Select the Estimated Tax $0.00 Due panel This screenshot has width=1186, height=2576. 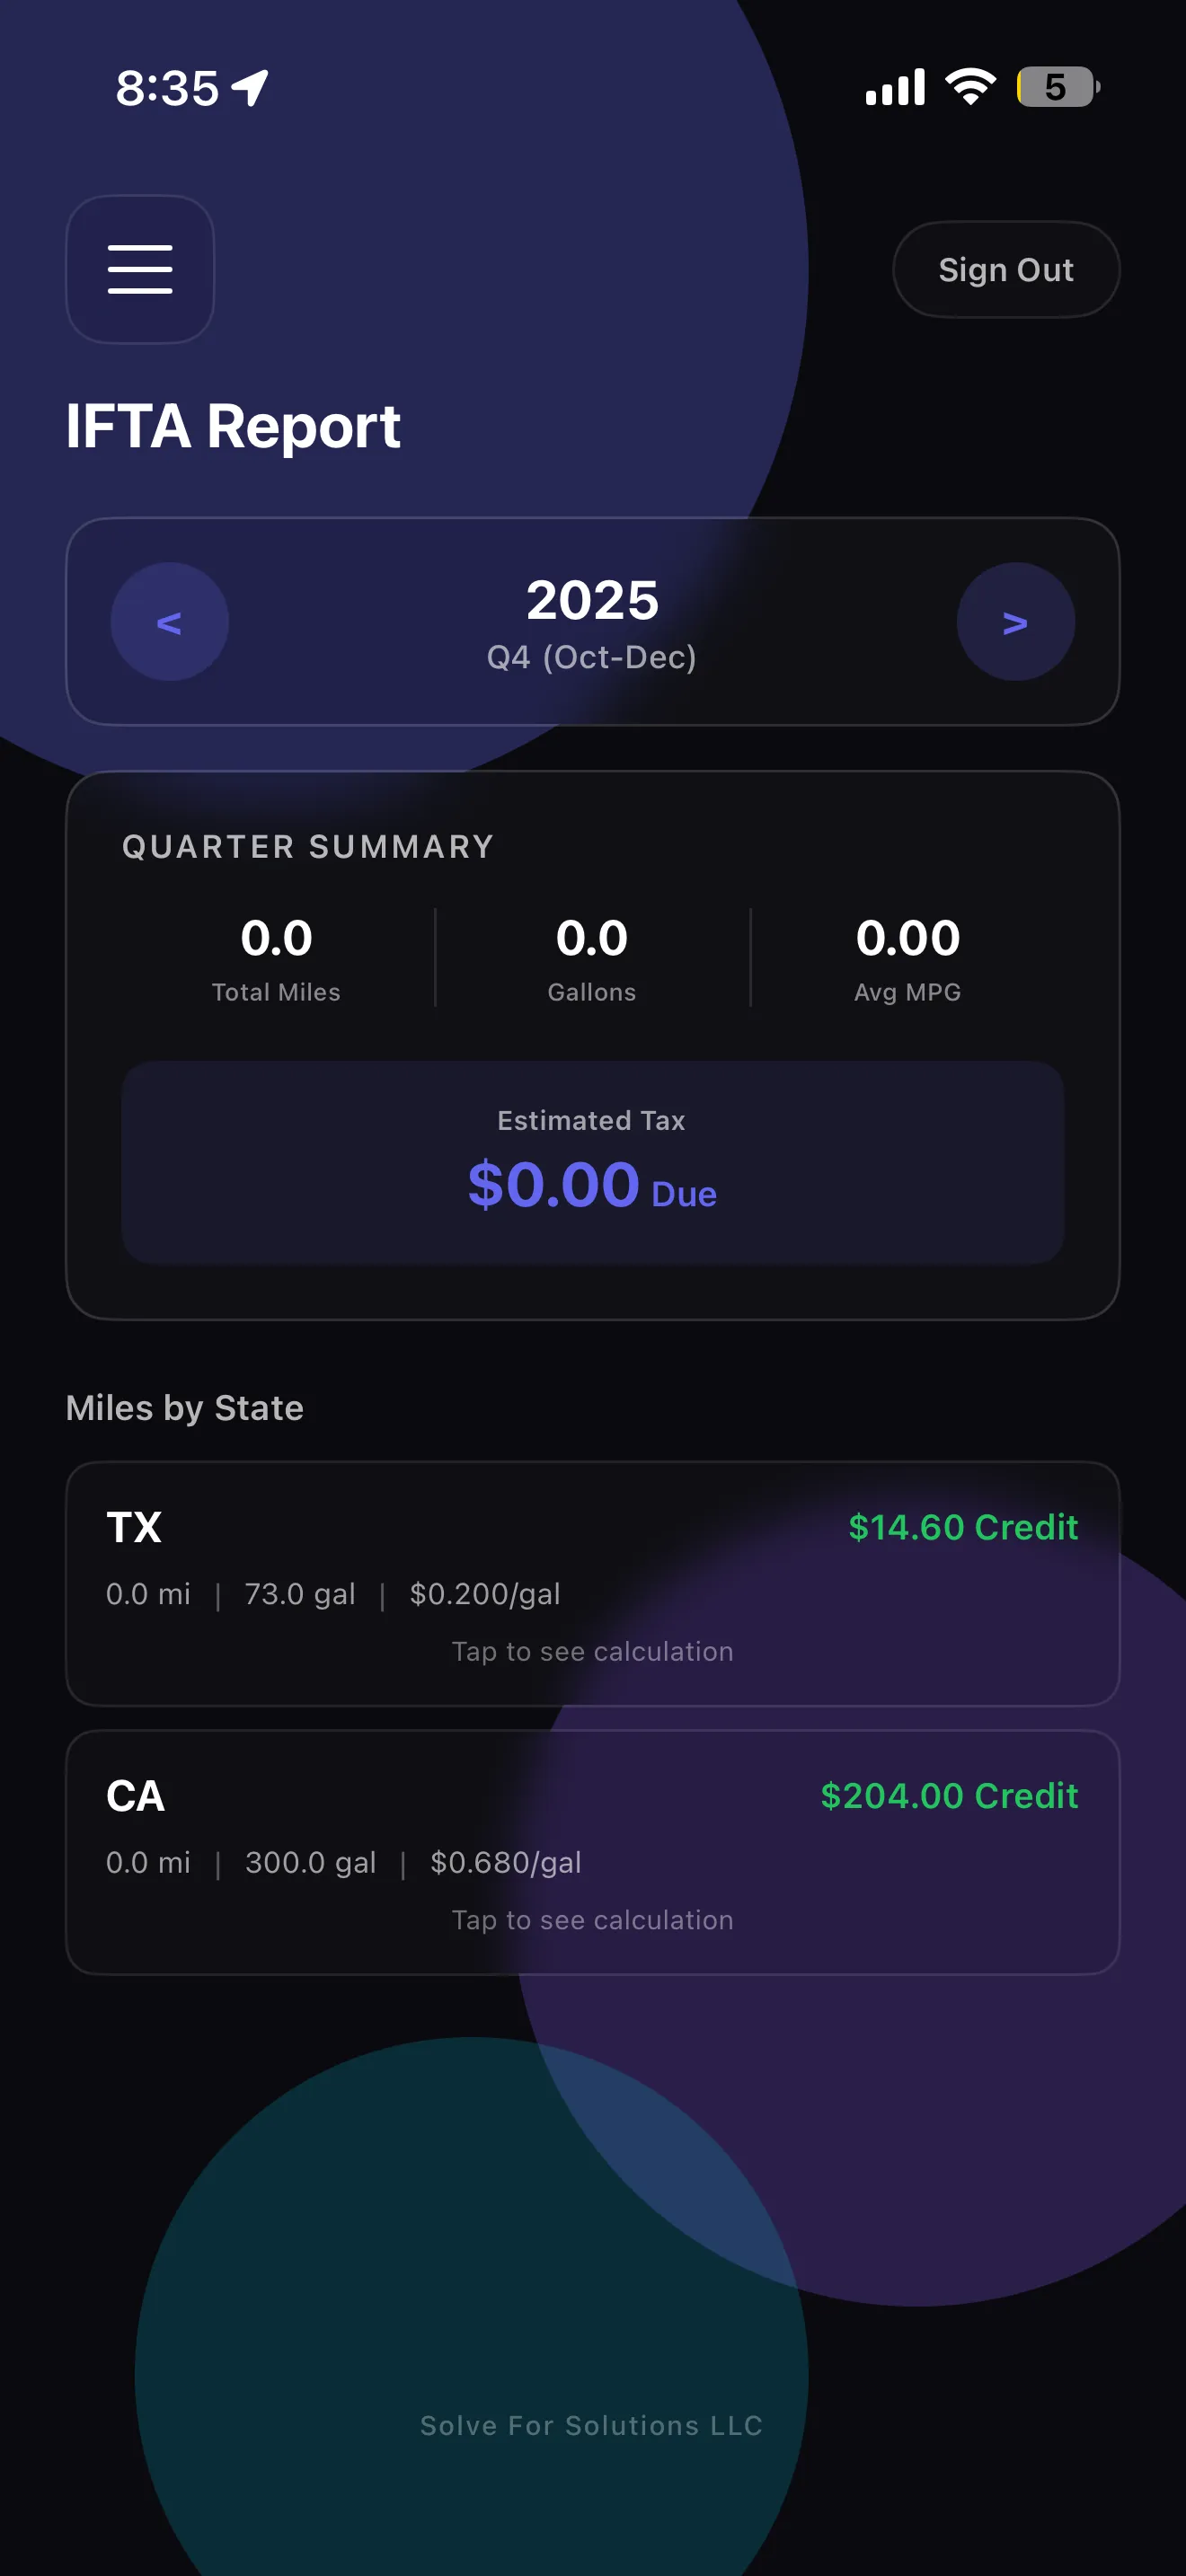tap(592, 1162)
